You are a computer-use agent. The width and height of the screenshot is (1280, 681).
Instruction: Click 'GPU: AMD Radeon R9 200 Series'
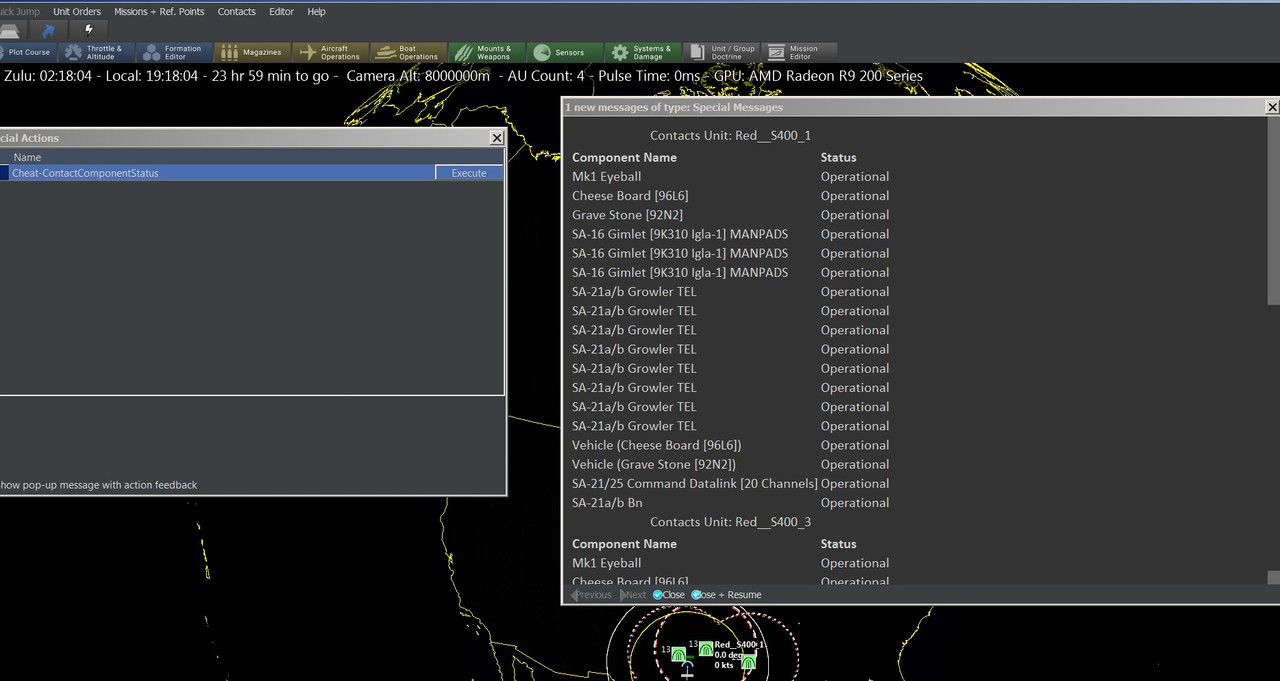point(819,76)
